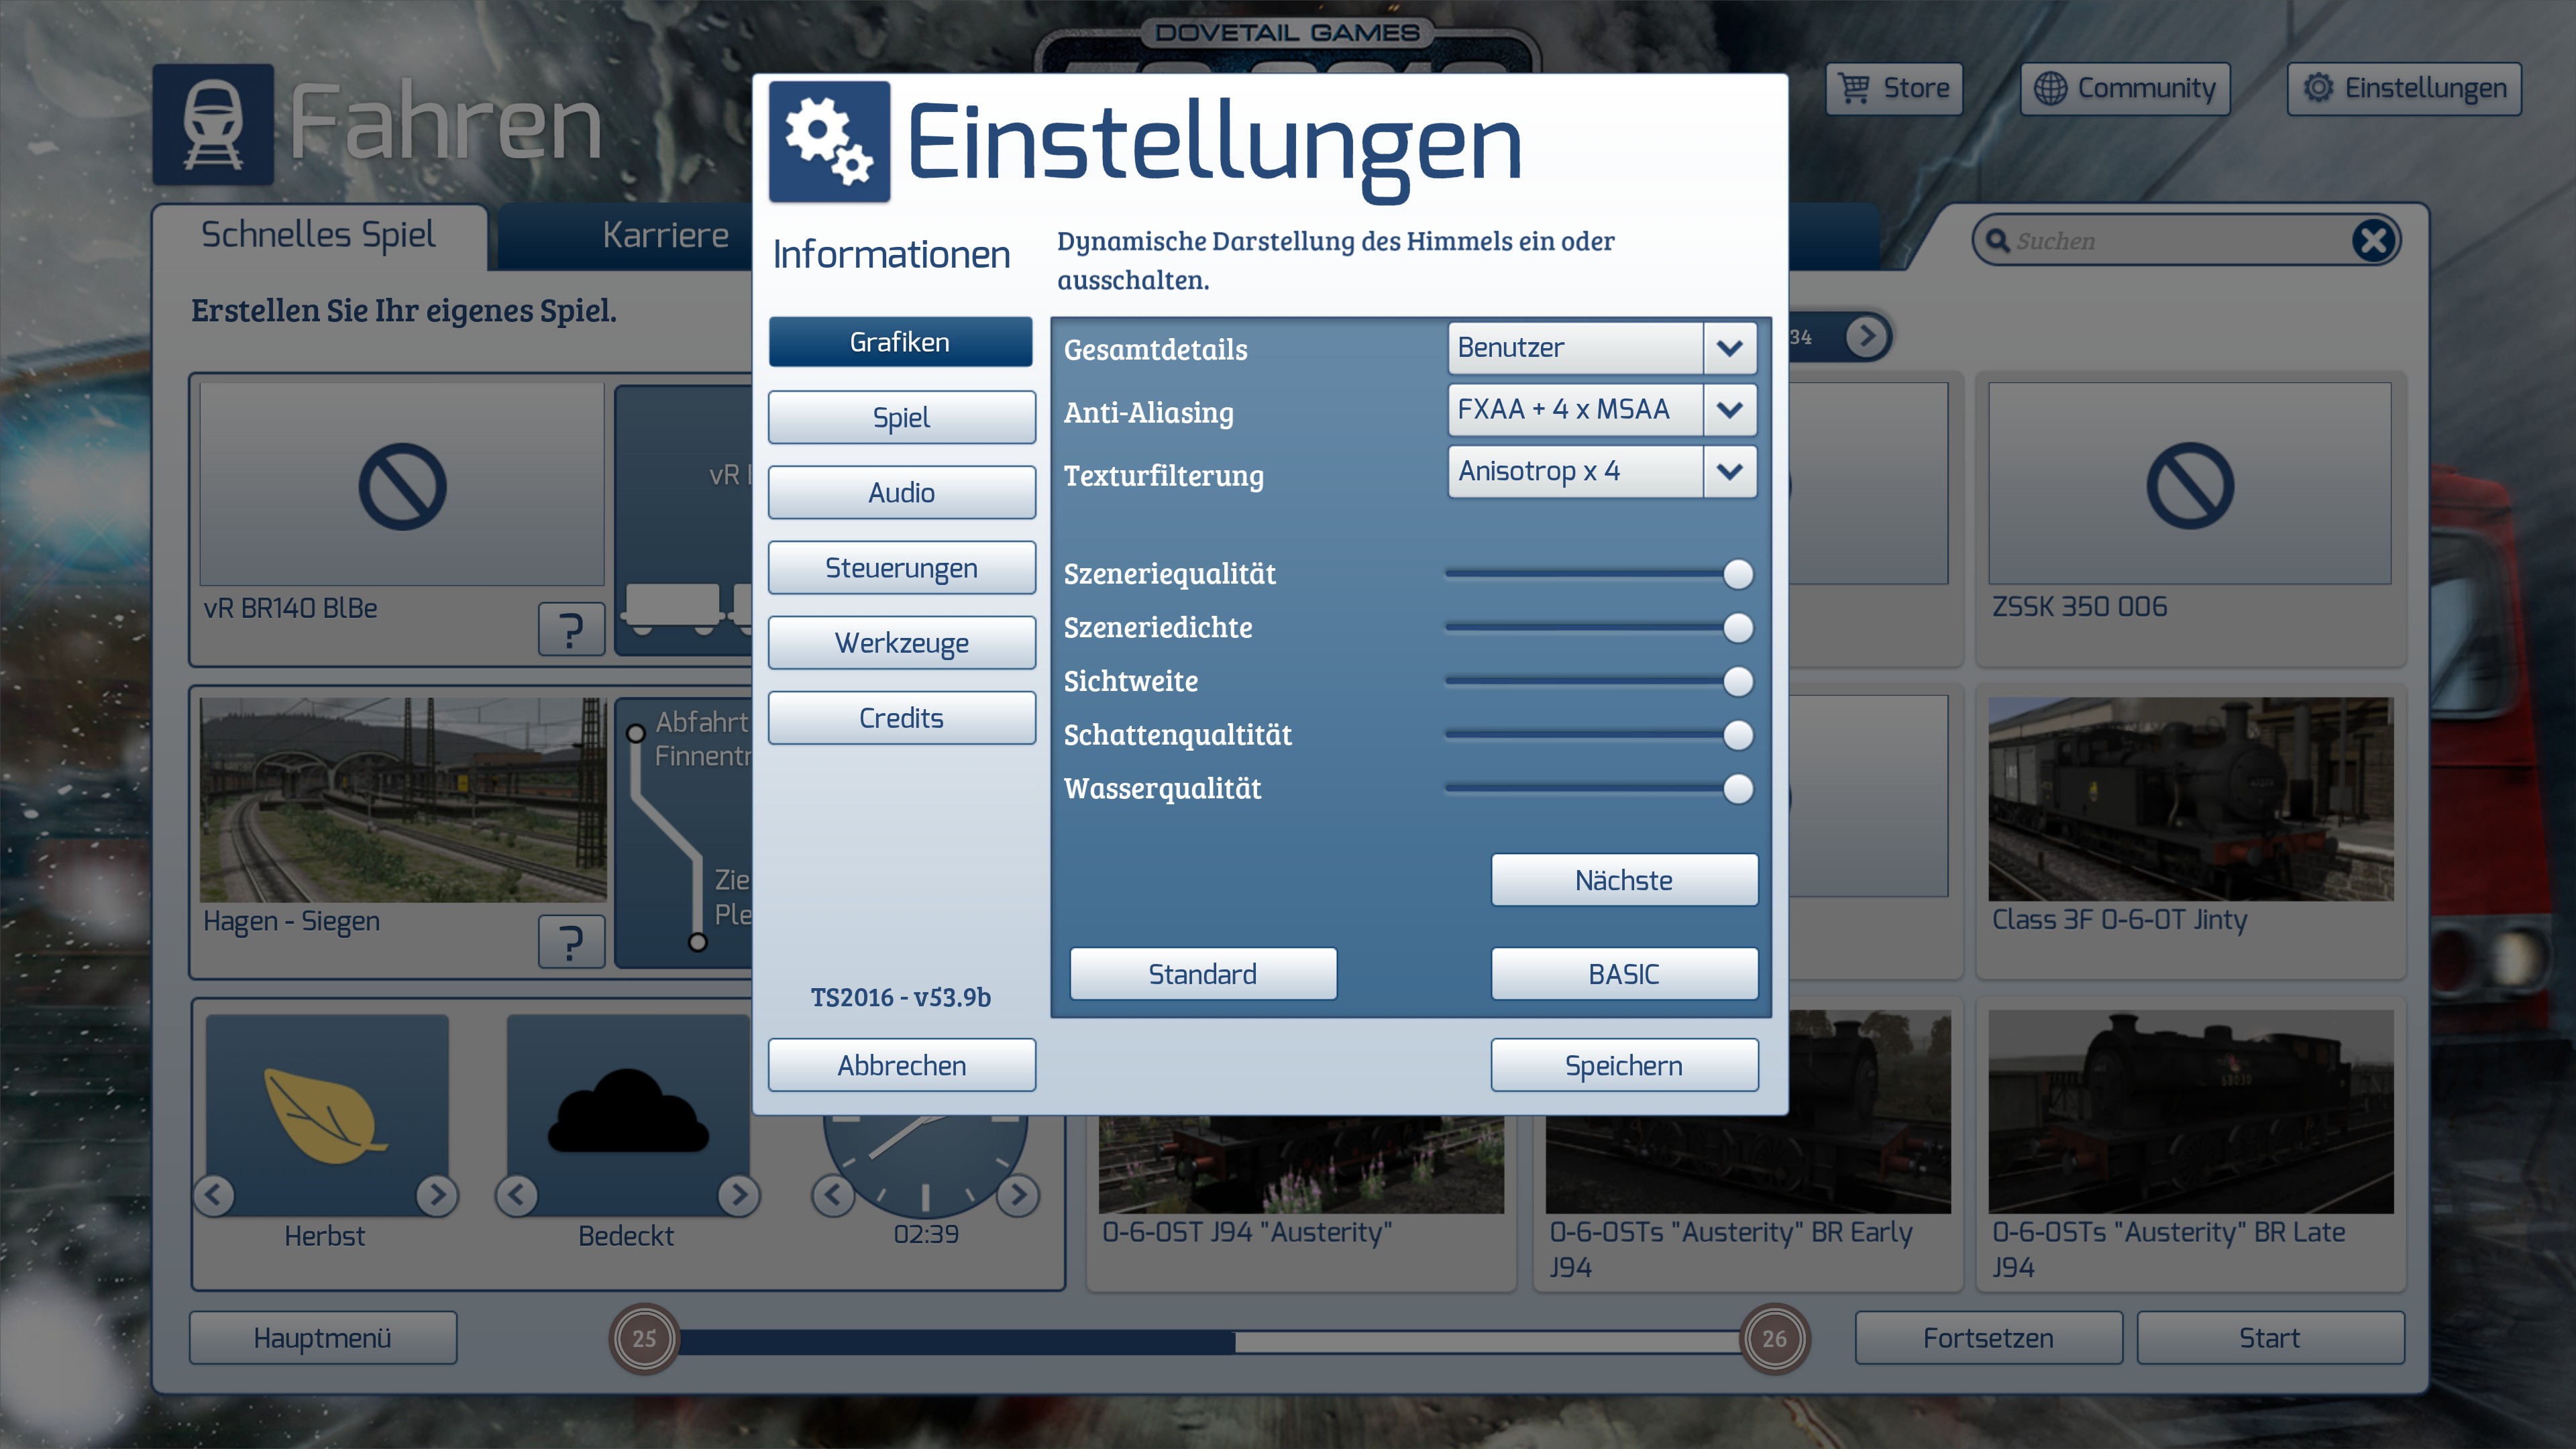2576x1449 pixels.
Task: Click the clear search X icon
Action: 2373,241
